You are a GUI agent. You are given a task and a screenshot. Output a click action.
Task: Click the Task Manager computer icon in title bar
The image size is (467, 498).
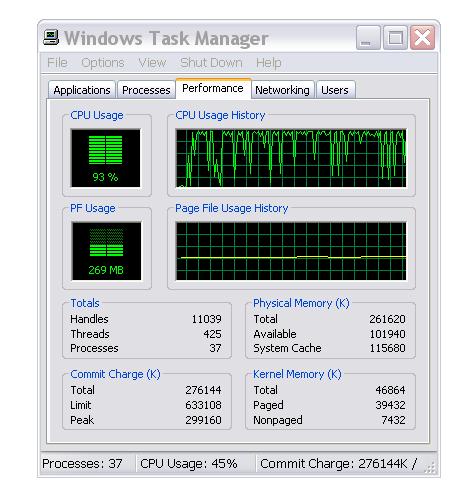51,38
